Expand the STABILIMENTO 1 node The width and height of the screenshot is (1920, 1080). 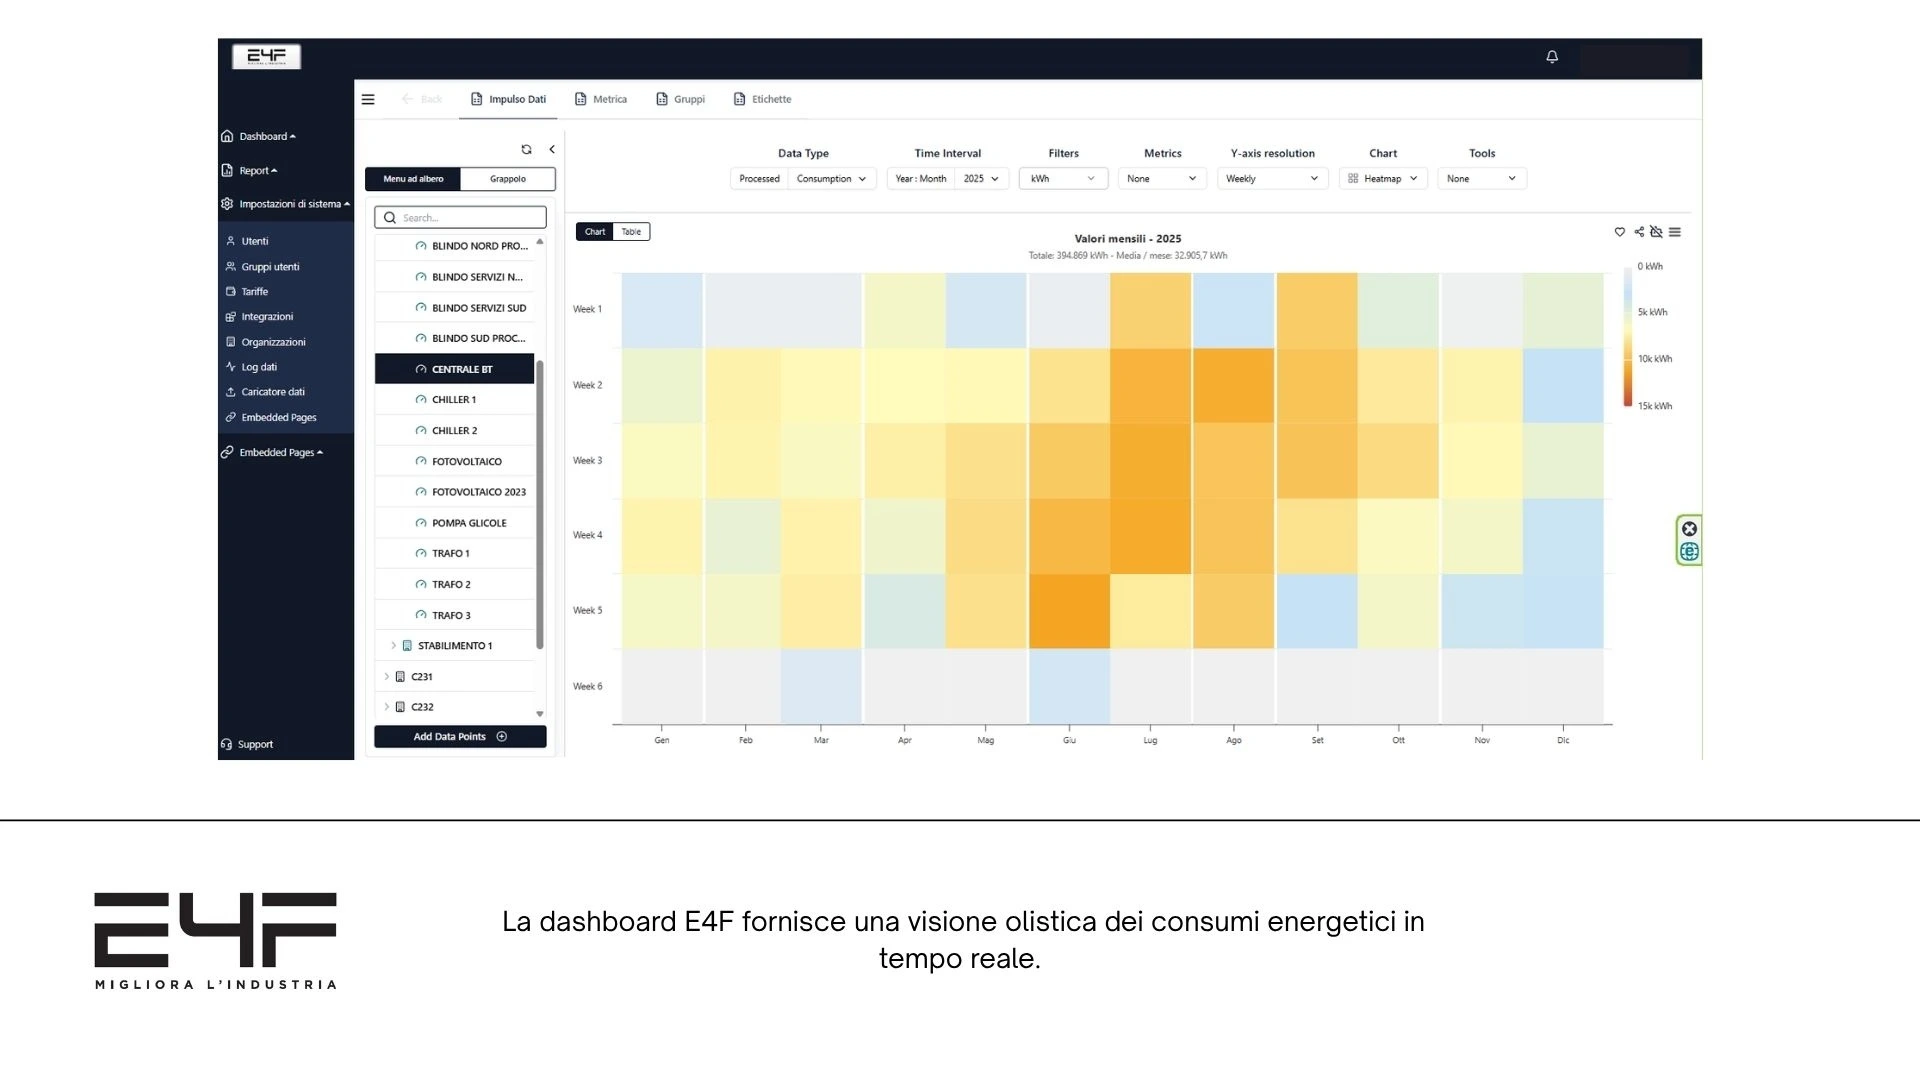click(393, 646)
